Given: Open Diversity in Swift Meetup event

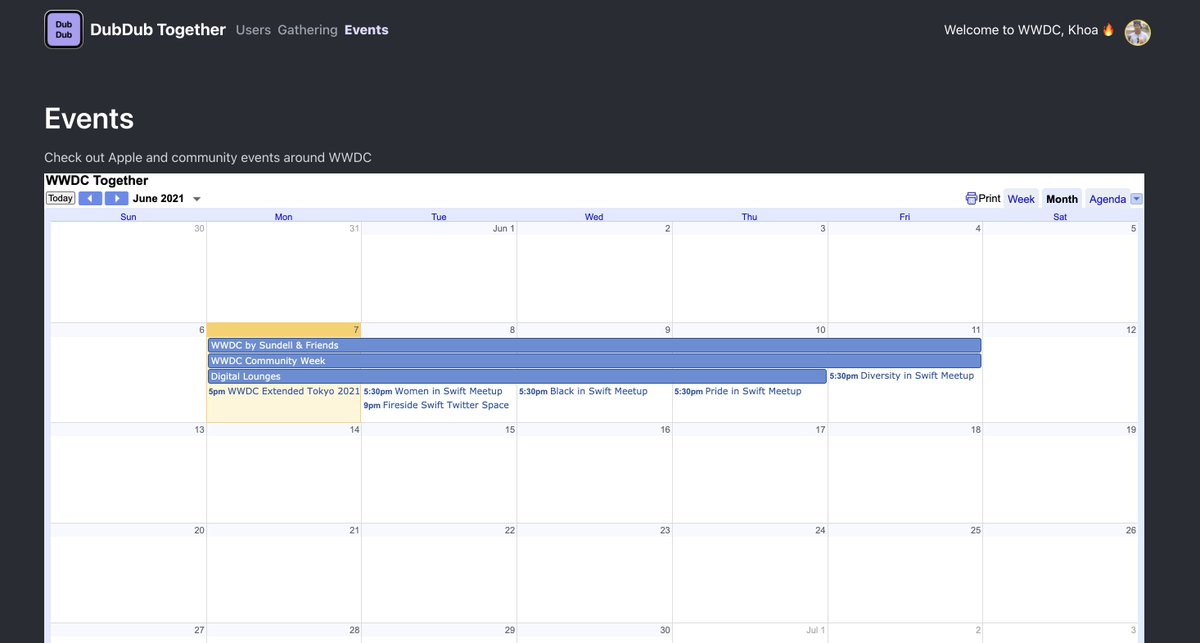Looking at the screenshot, I should tap(902, 376).
